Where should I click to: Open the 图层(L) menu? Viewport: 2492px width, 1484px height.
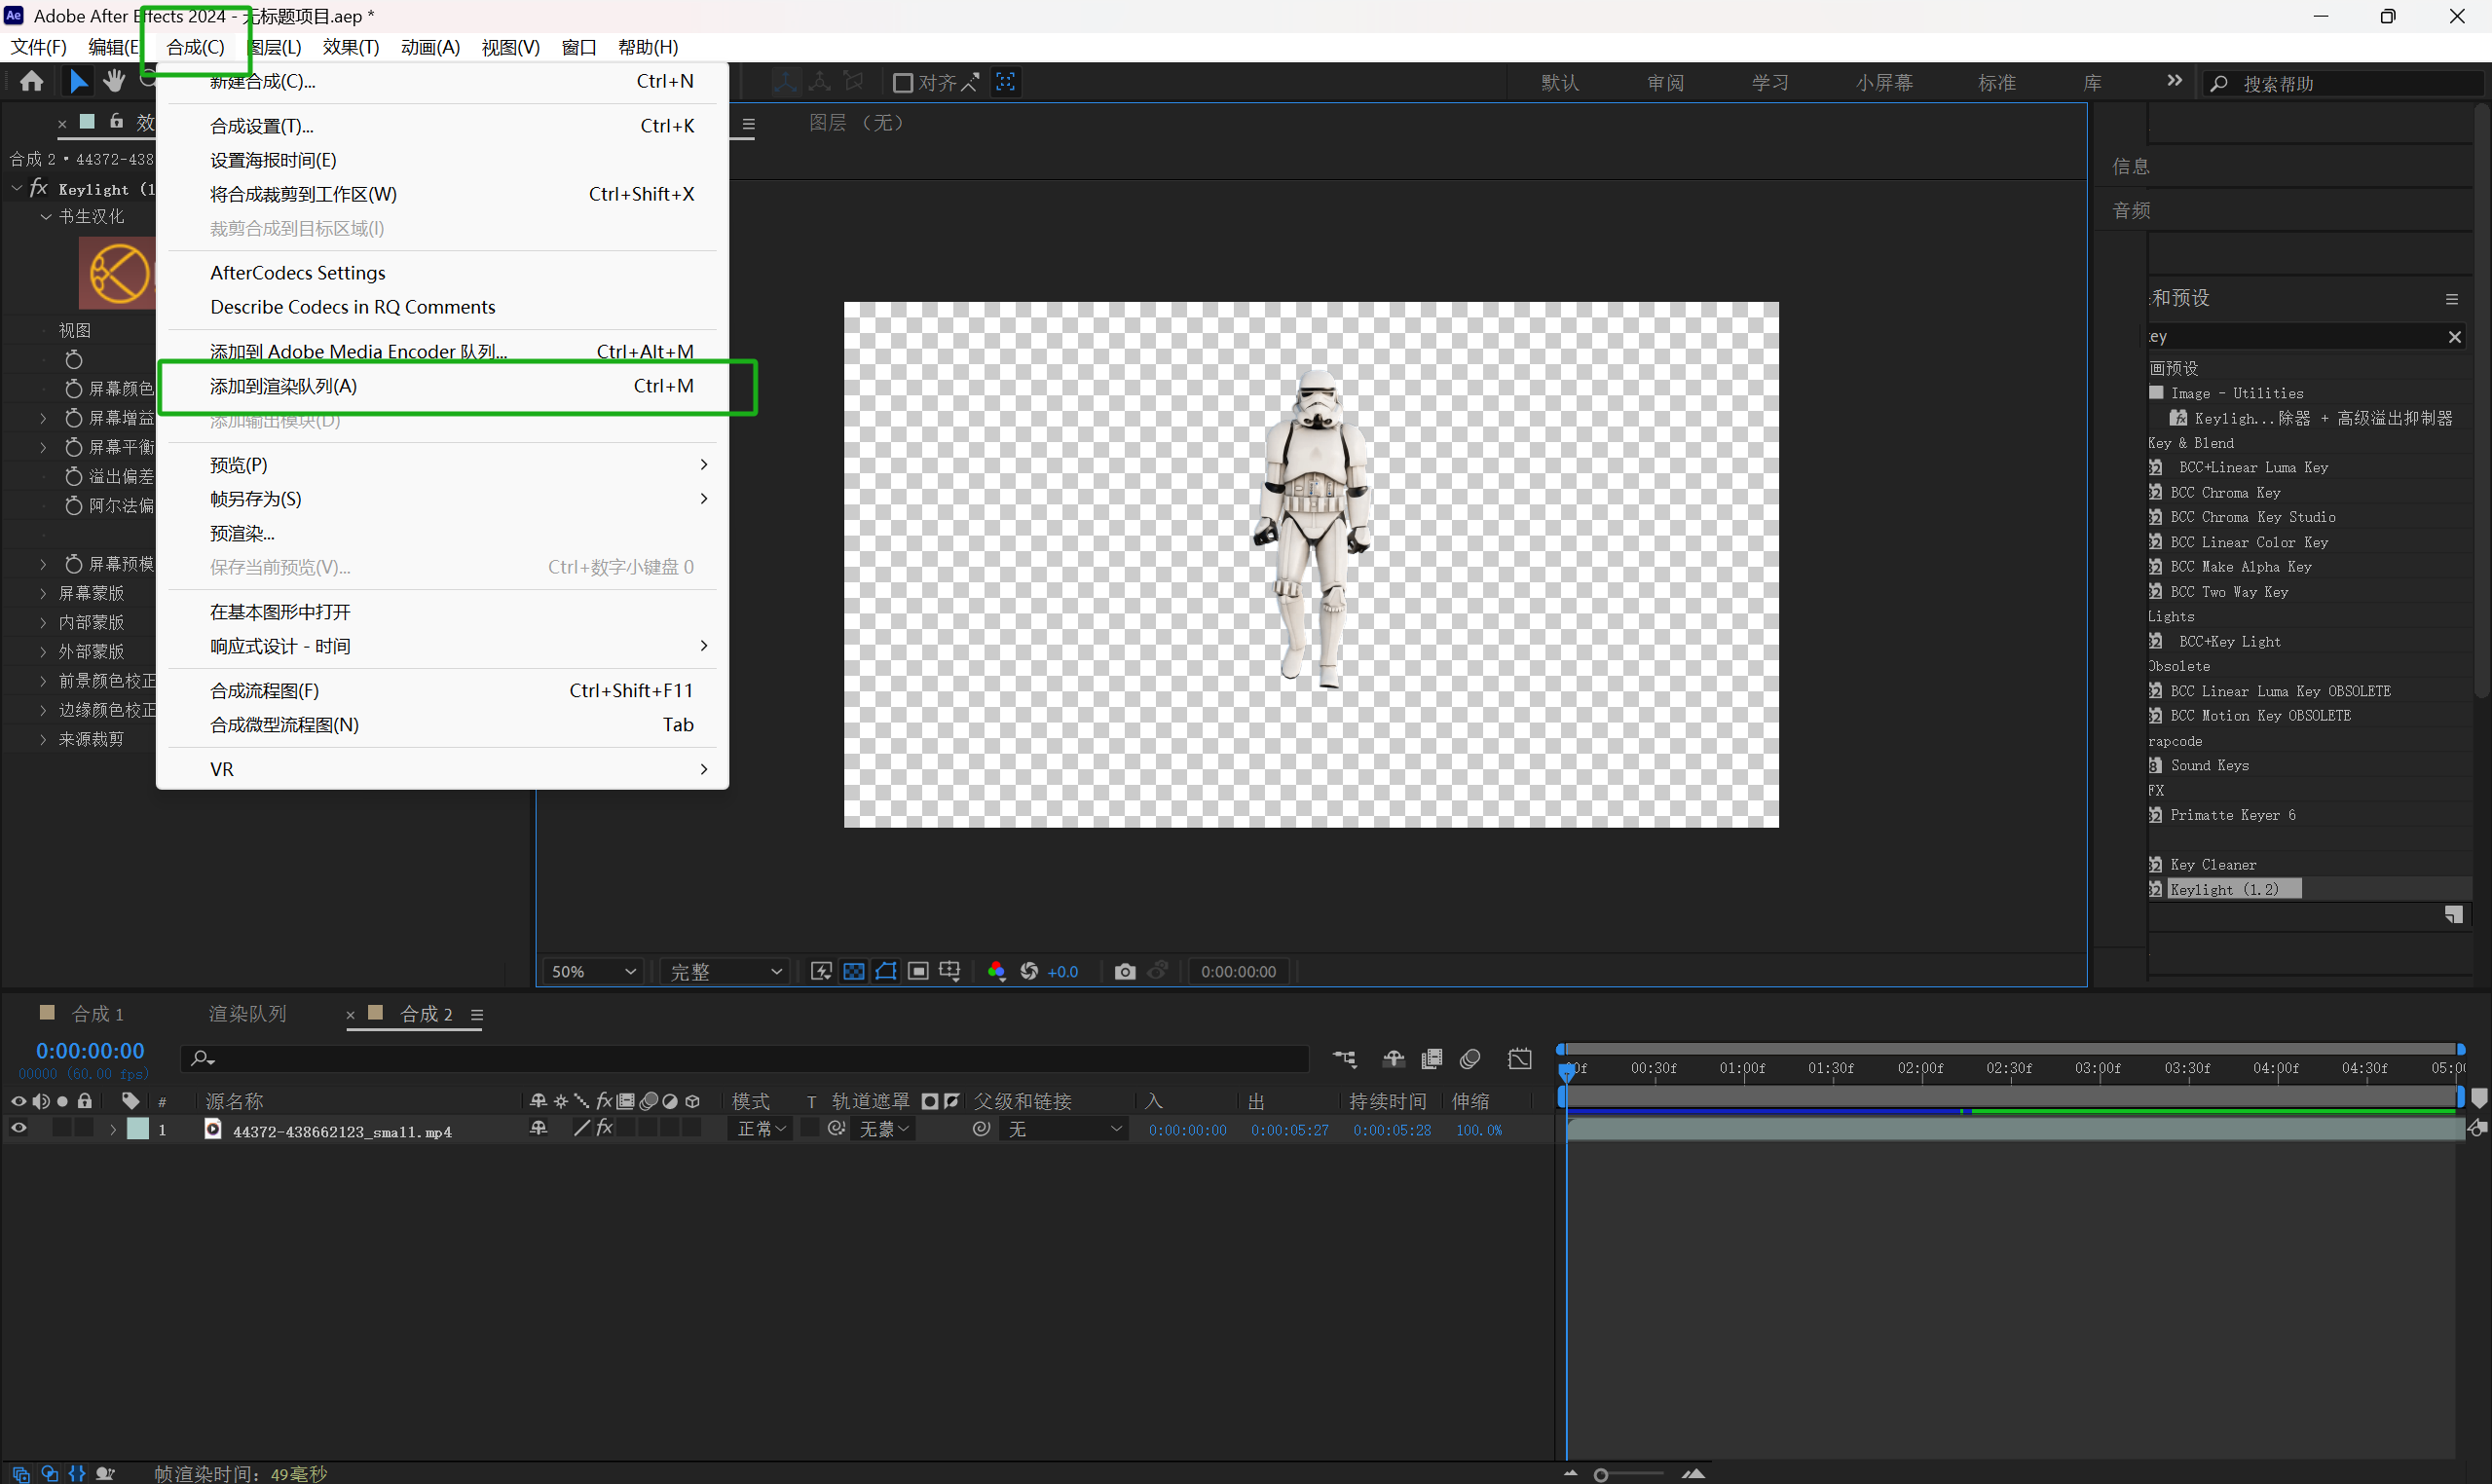(x=275, y=47)
